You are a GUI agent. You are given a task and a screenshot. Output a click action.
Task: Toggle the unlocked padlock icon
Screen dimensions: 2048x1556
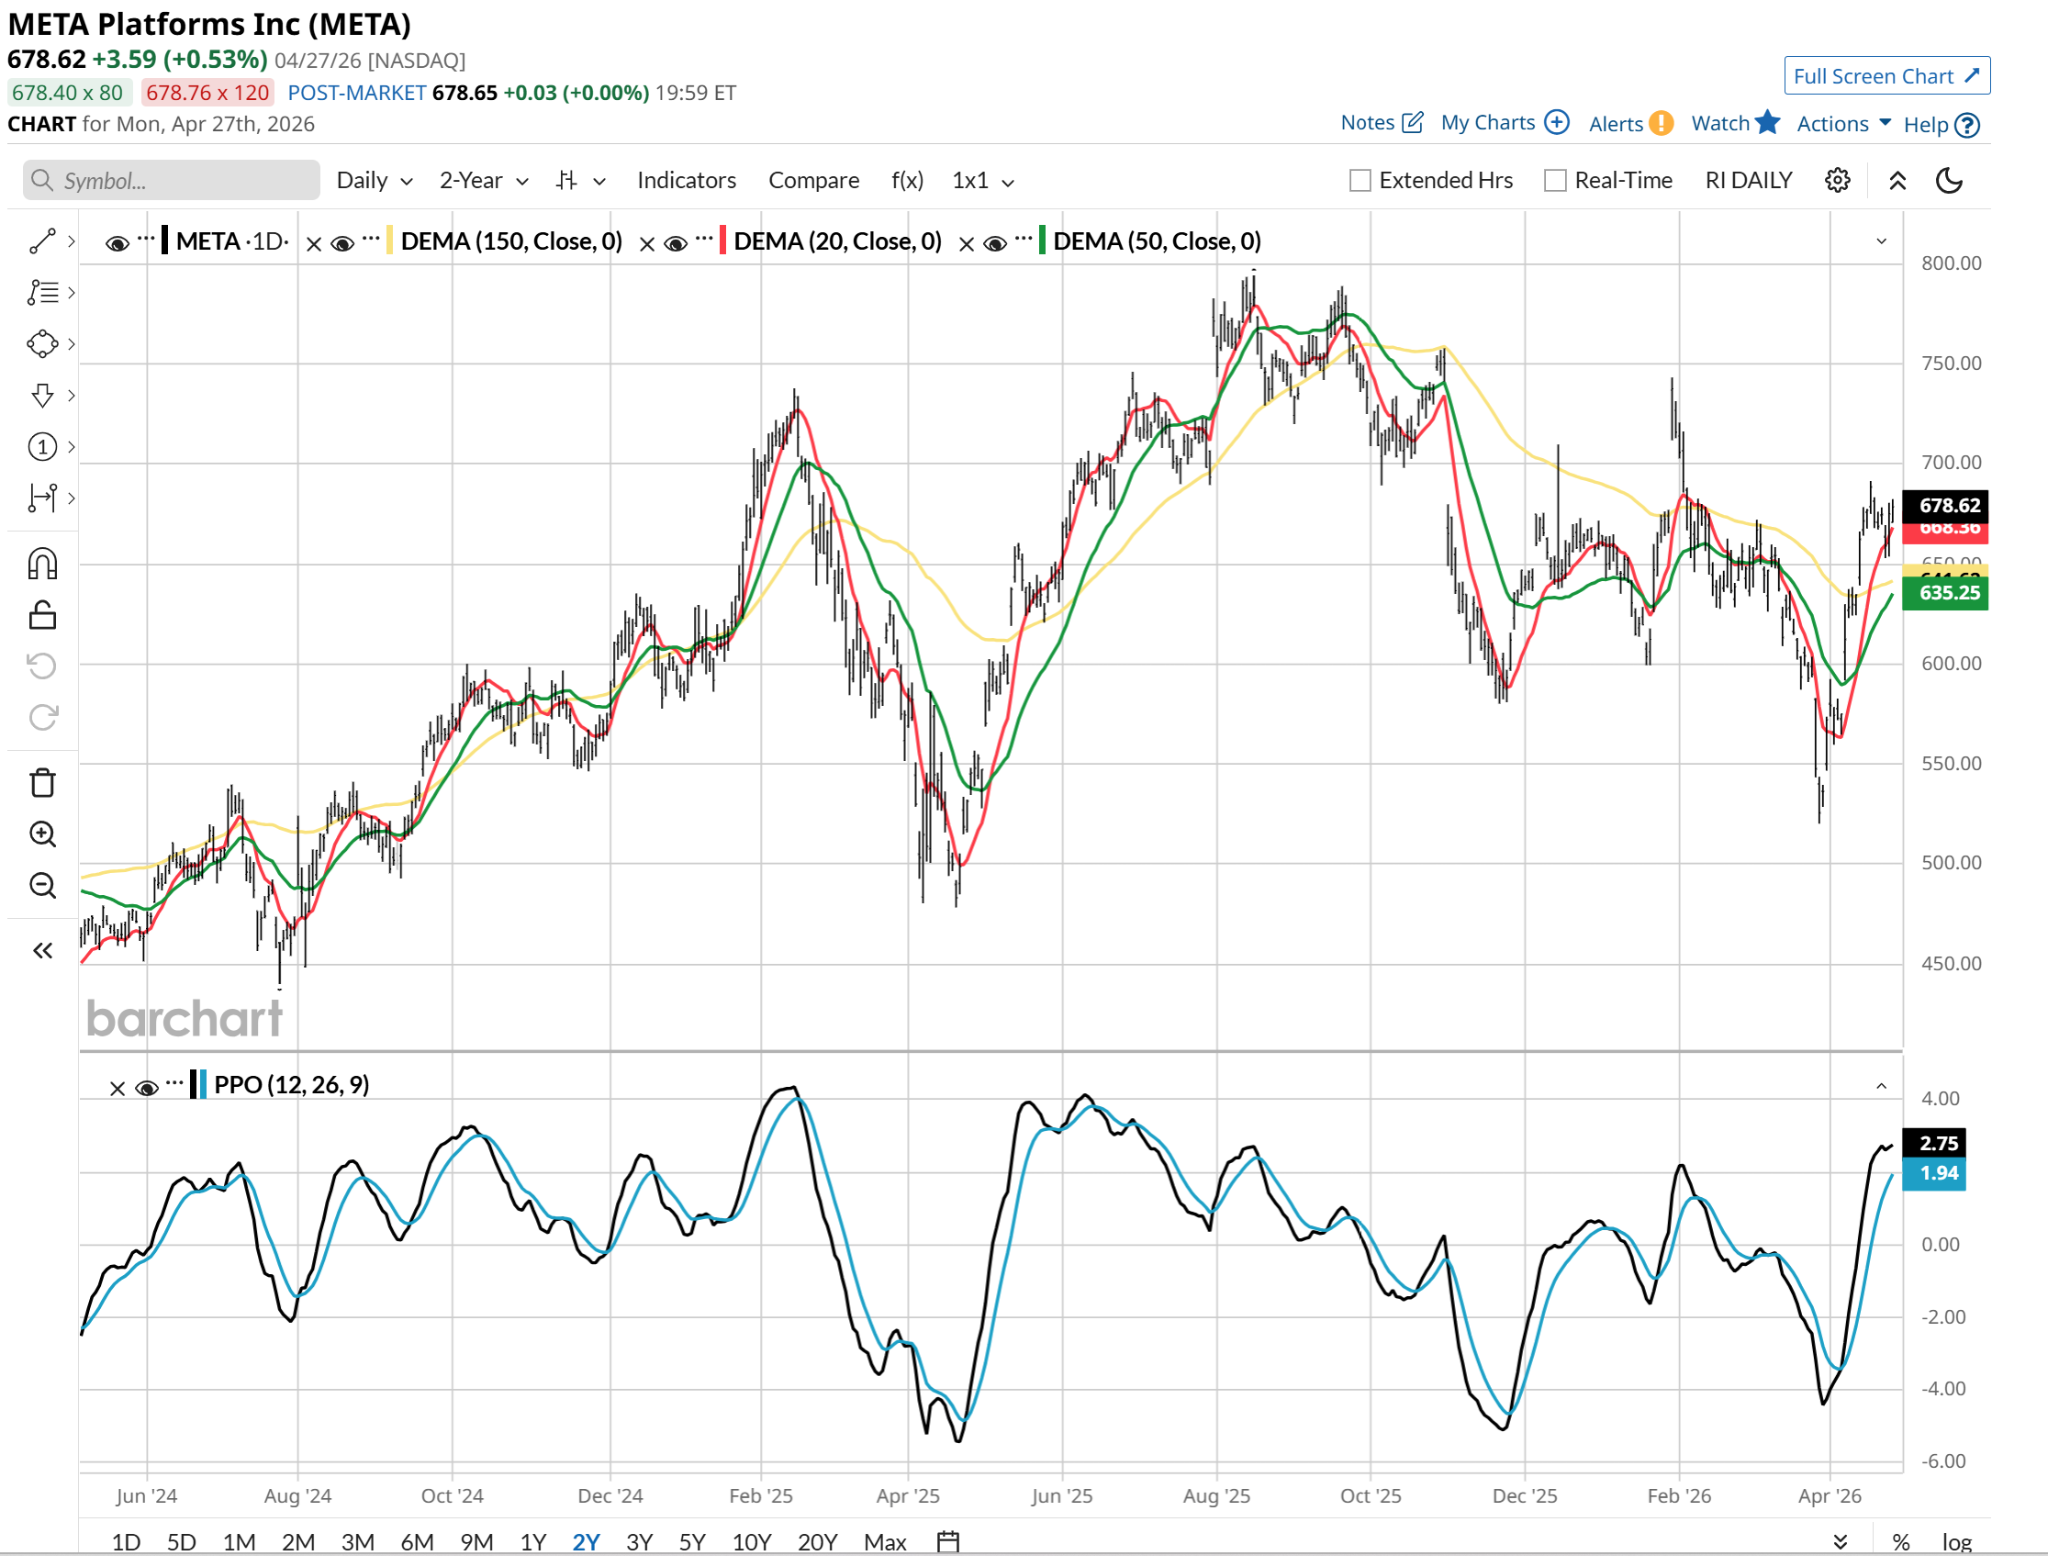click(x=42, y=615)
